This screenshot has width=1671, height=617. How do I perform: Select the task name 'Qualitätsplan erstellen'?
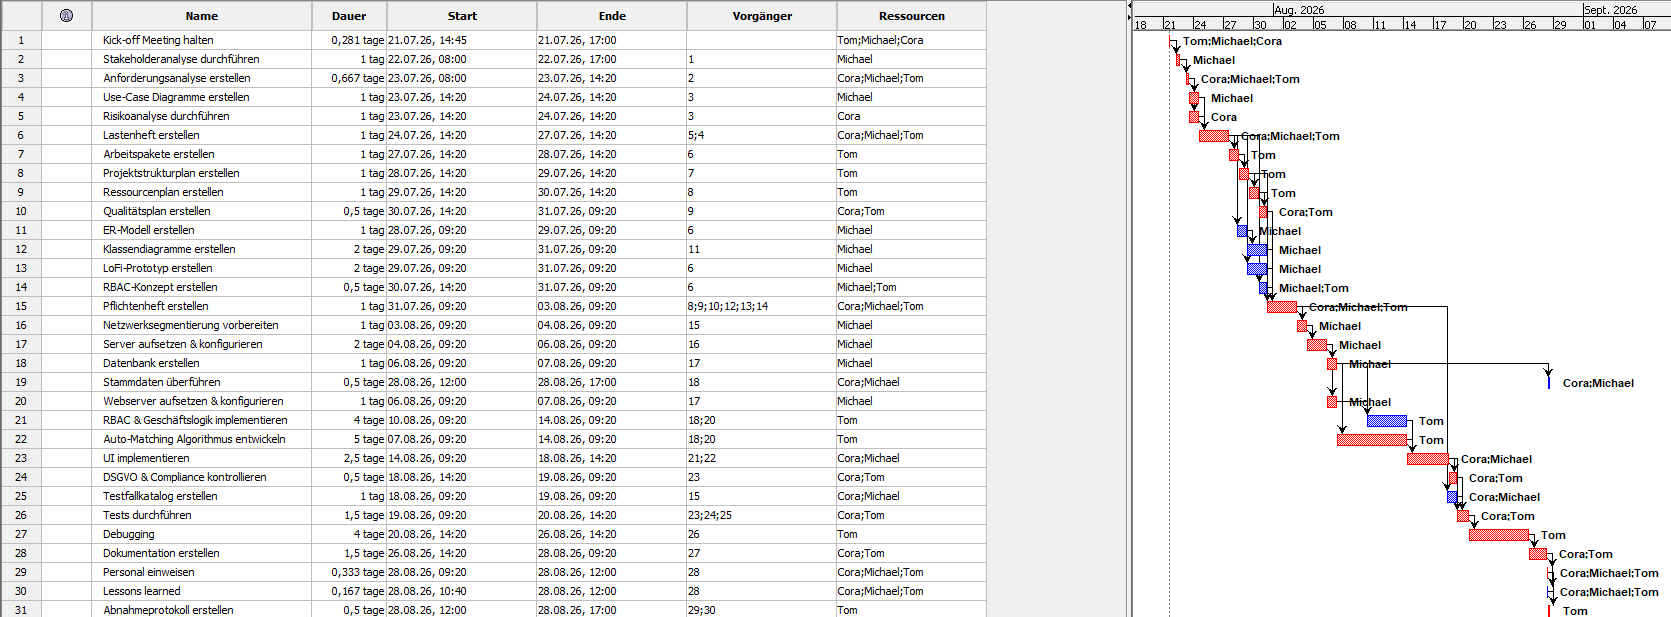click(x=157, y=211)
